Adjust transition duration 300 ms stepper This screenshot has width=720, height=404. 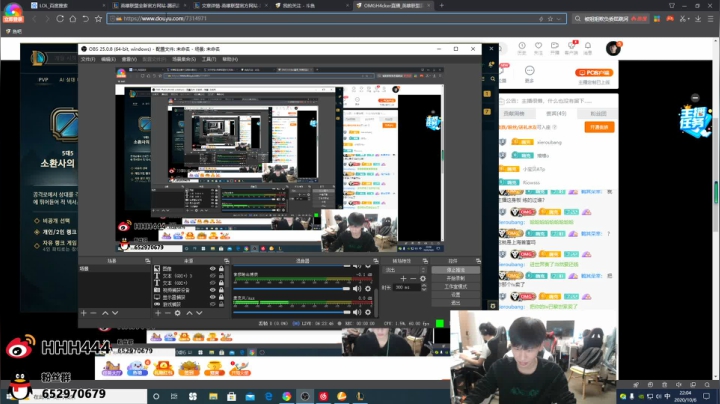coord(424,287)
